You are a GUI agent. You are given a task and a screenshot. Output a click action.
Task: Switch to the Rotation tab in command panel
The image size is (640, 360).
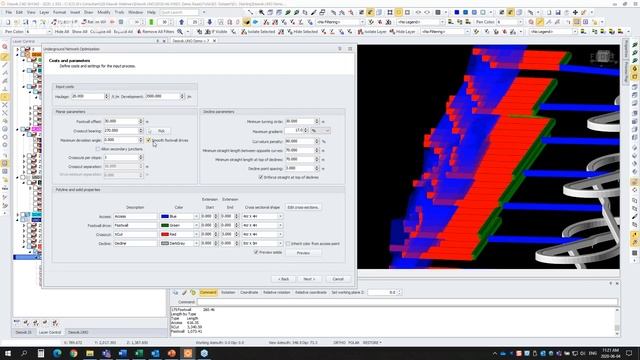pyautogui.click(x=228, y=293)
